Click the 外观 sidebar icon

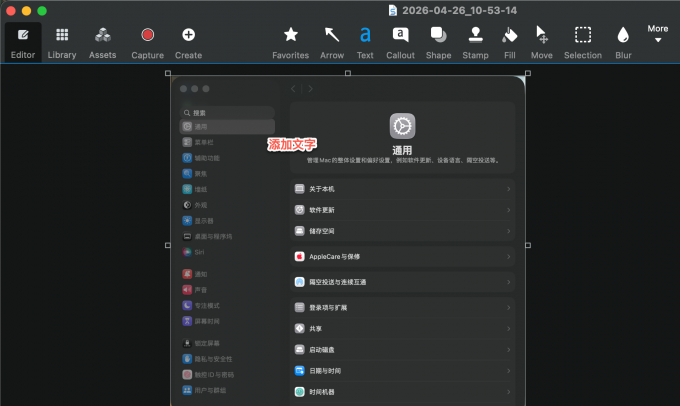[187, 205]
